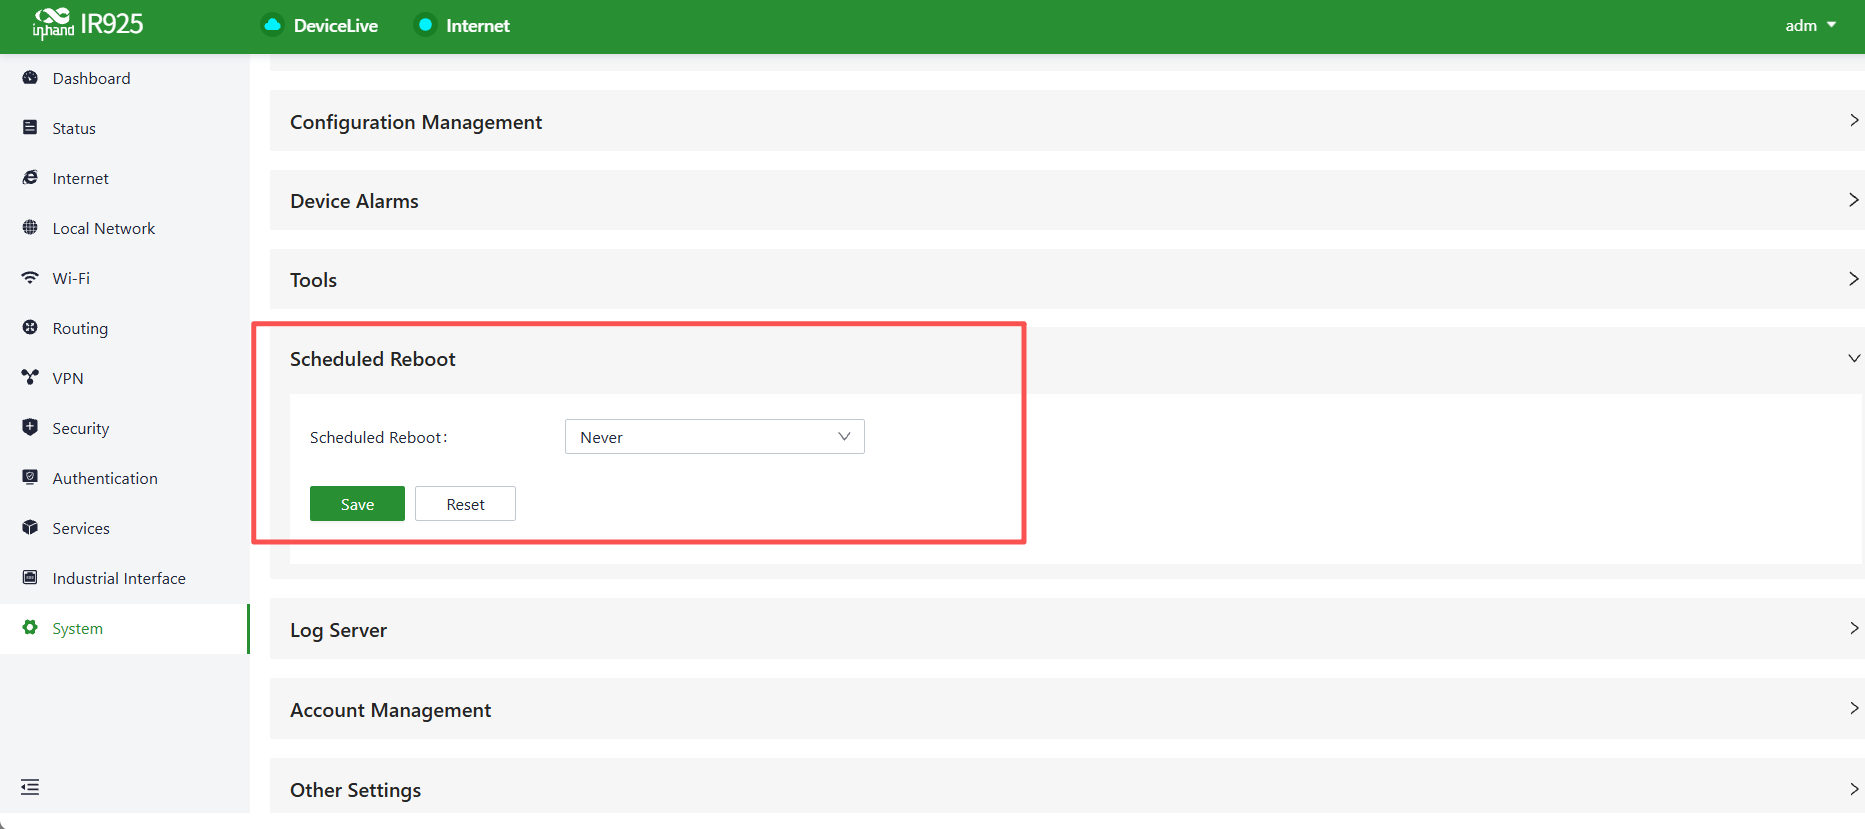
Task: Click the DeviceLive label in header
Action: pyautogui.click(x=336, y=26)
